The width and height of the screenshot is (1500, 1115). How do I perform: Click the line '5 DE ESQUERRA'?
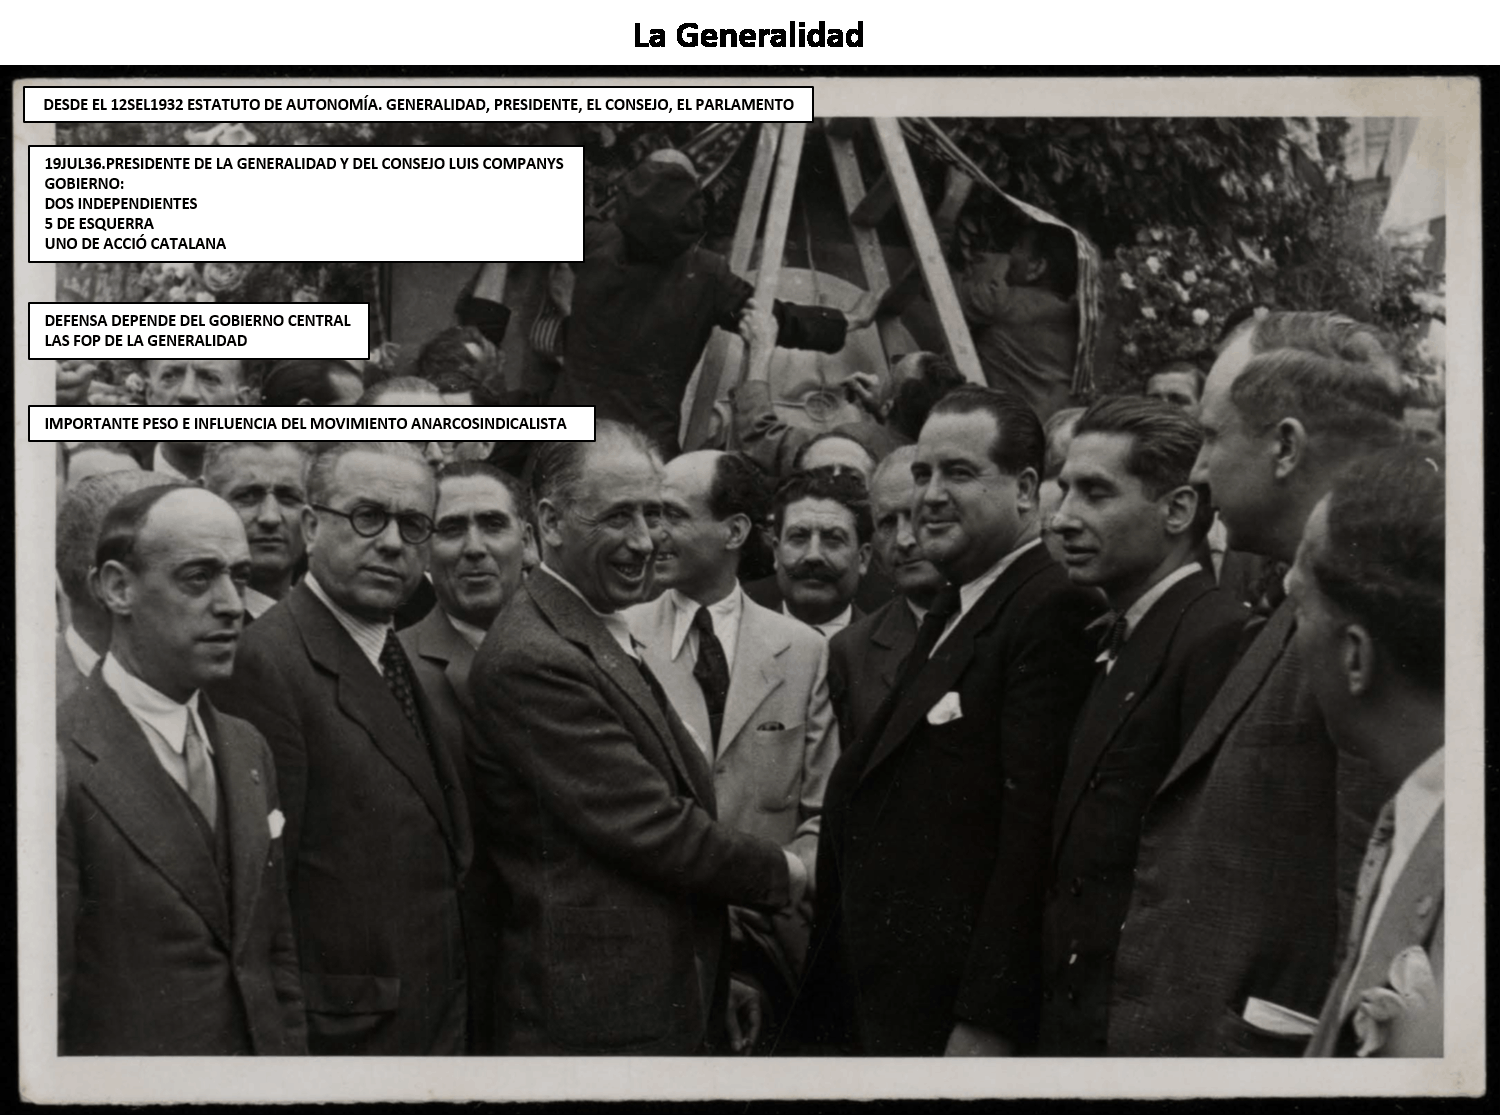point(99,223)
